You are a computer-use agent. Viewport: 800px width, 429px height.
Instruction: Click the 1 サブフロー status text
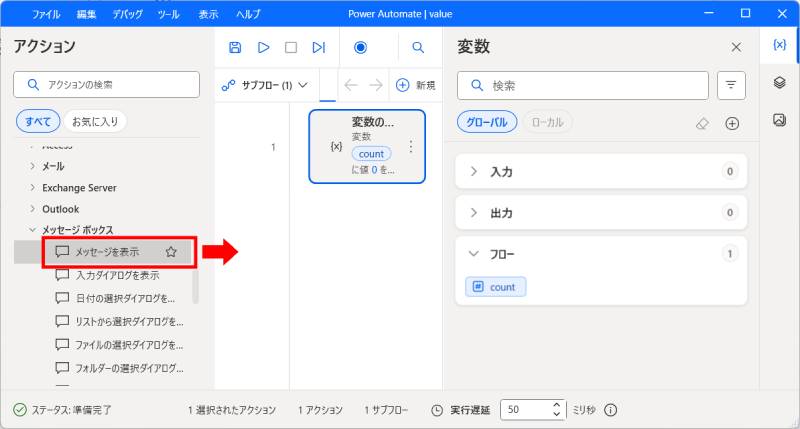coord(386,410)
